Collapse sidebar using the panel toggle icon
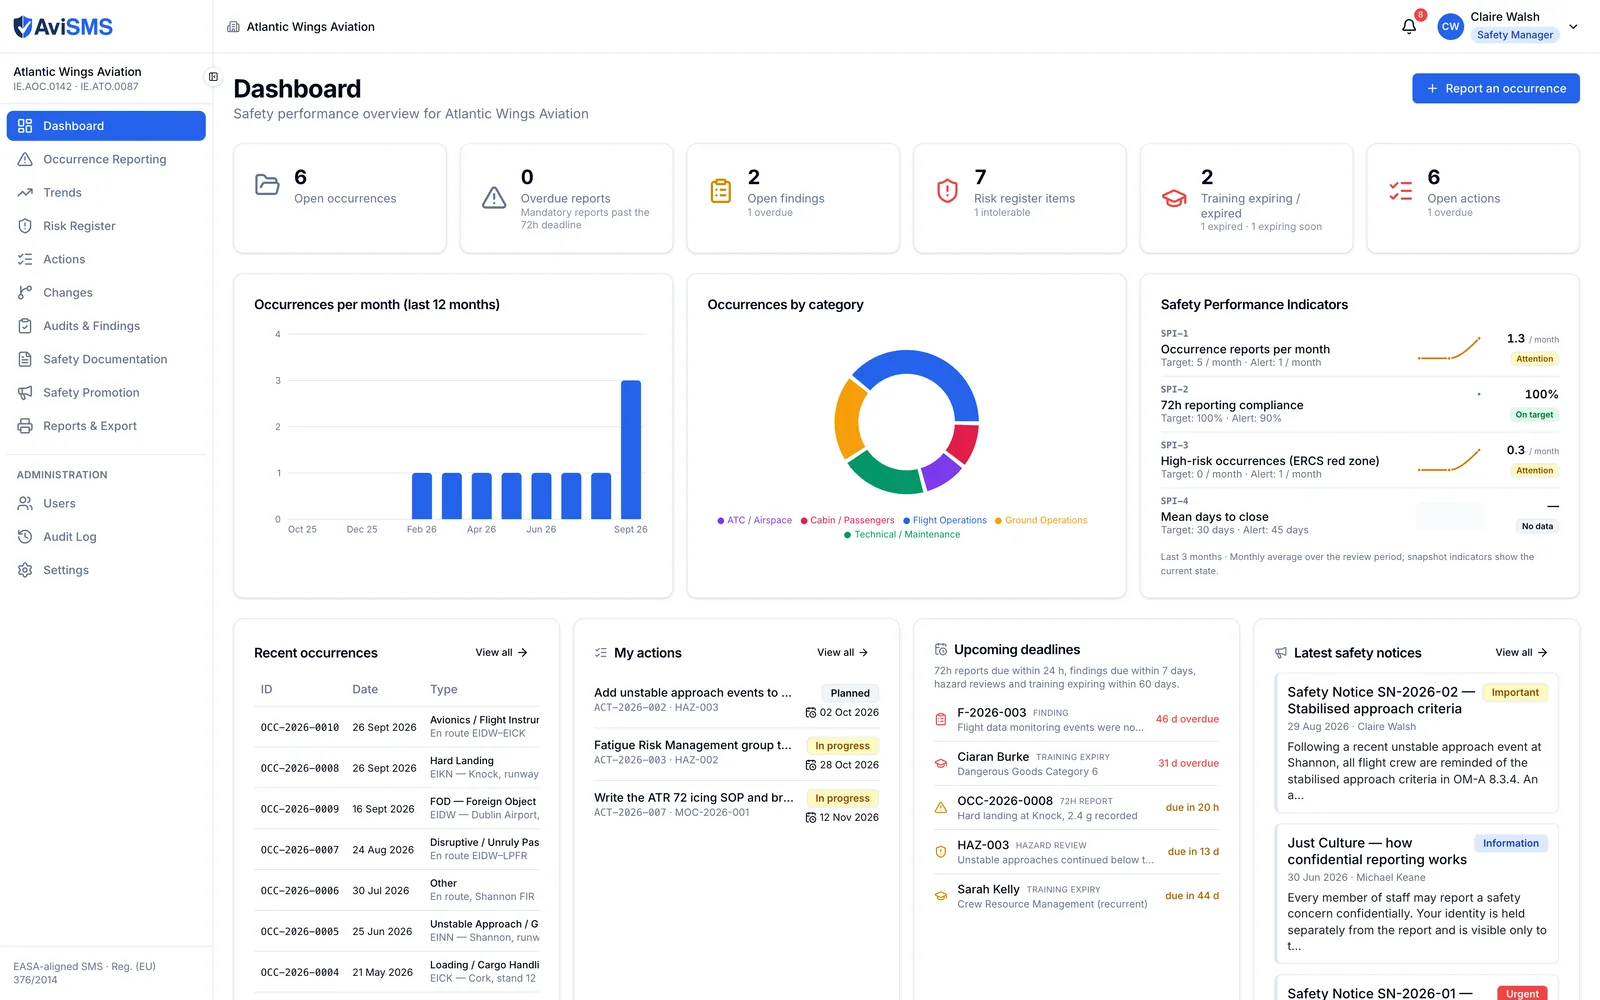The image size is (1600, 1000). point(213,77)
